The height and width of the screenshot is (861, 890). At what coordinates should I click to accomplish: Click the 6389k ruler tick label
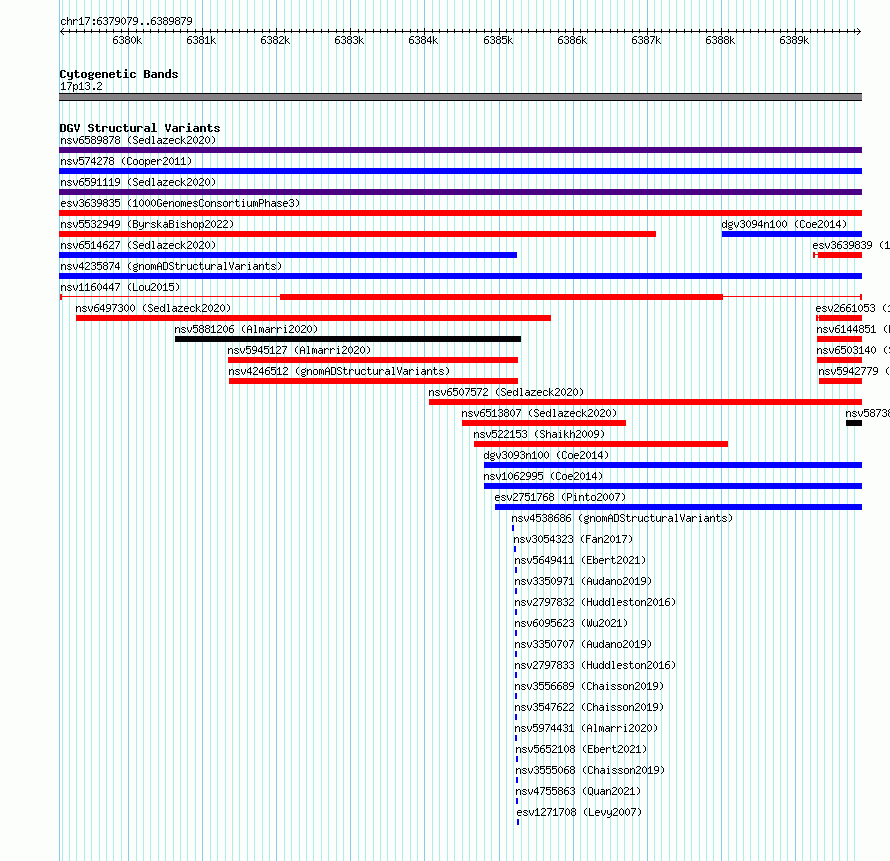(794, 40)
